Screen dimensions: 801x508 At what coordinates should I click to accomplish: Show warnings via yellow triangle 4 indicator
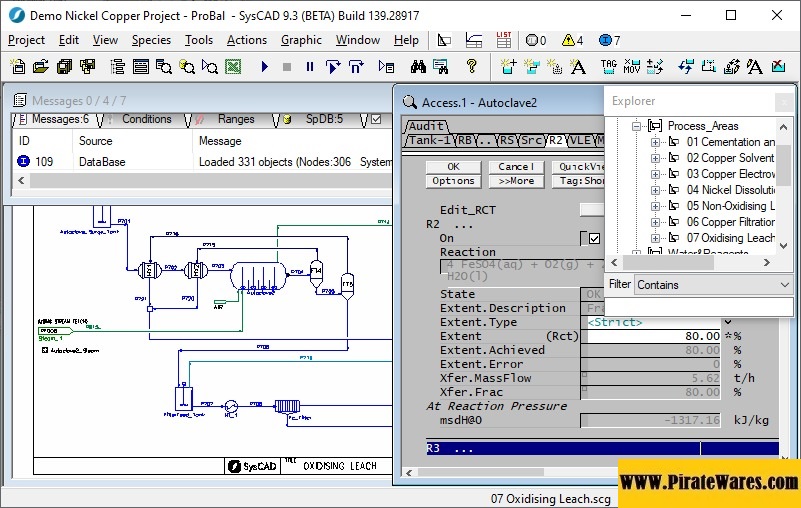tap(573, 40)
